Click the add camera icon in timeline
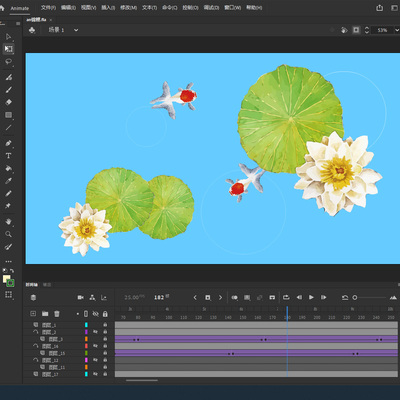Viewport: 400px width, 400px height. pyautogui.click(x=81, y=297)
